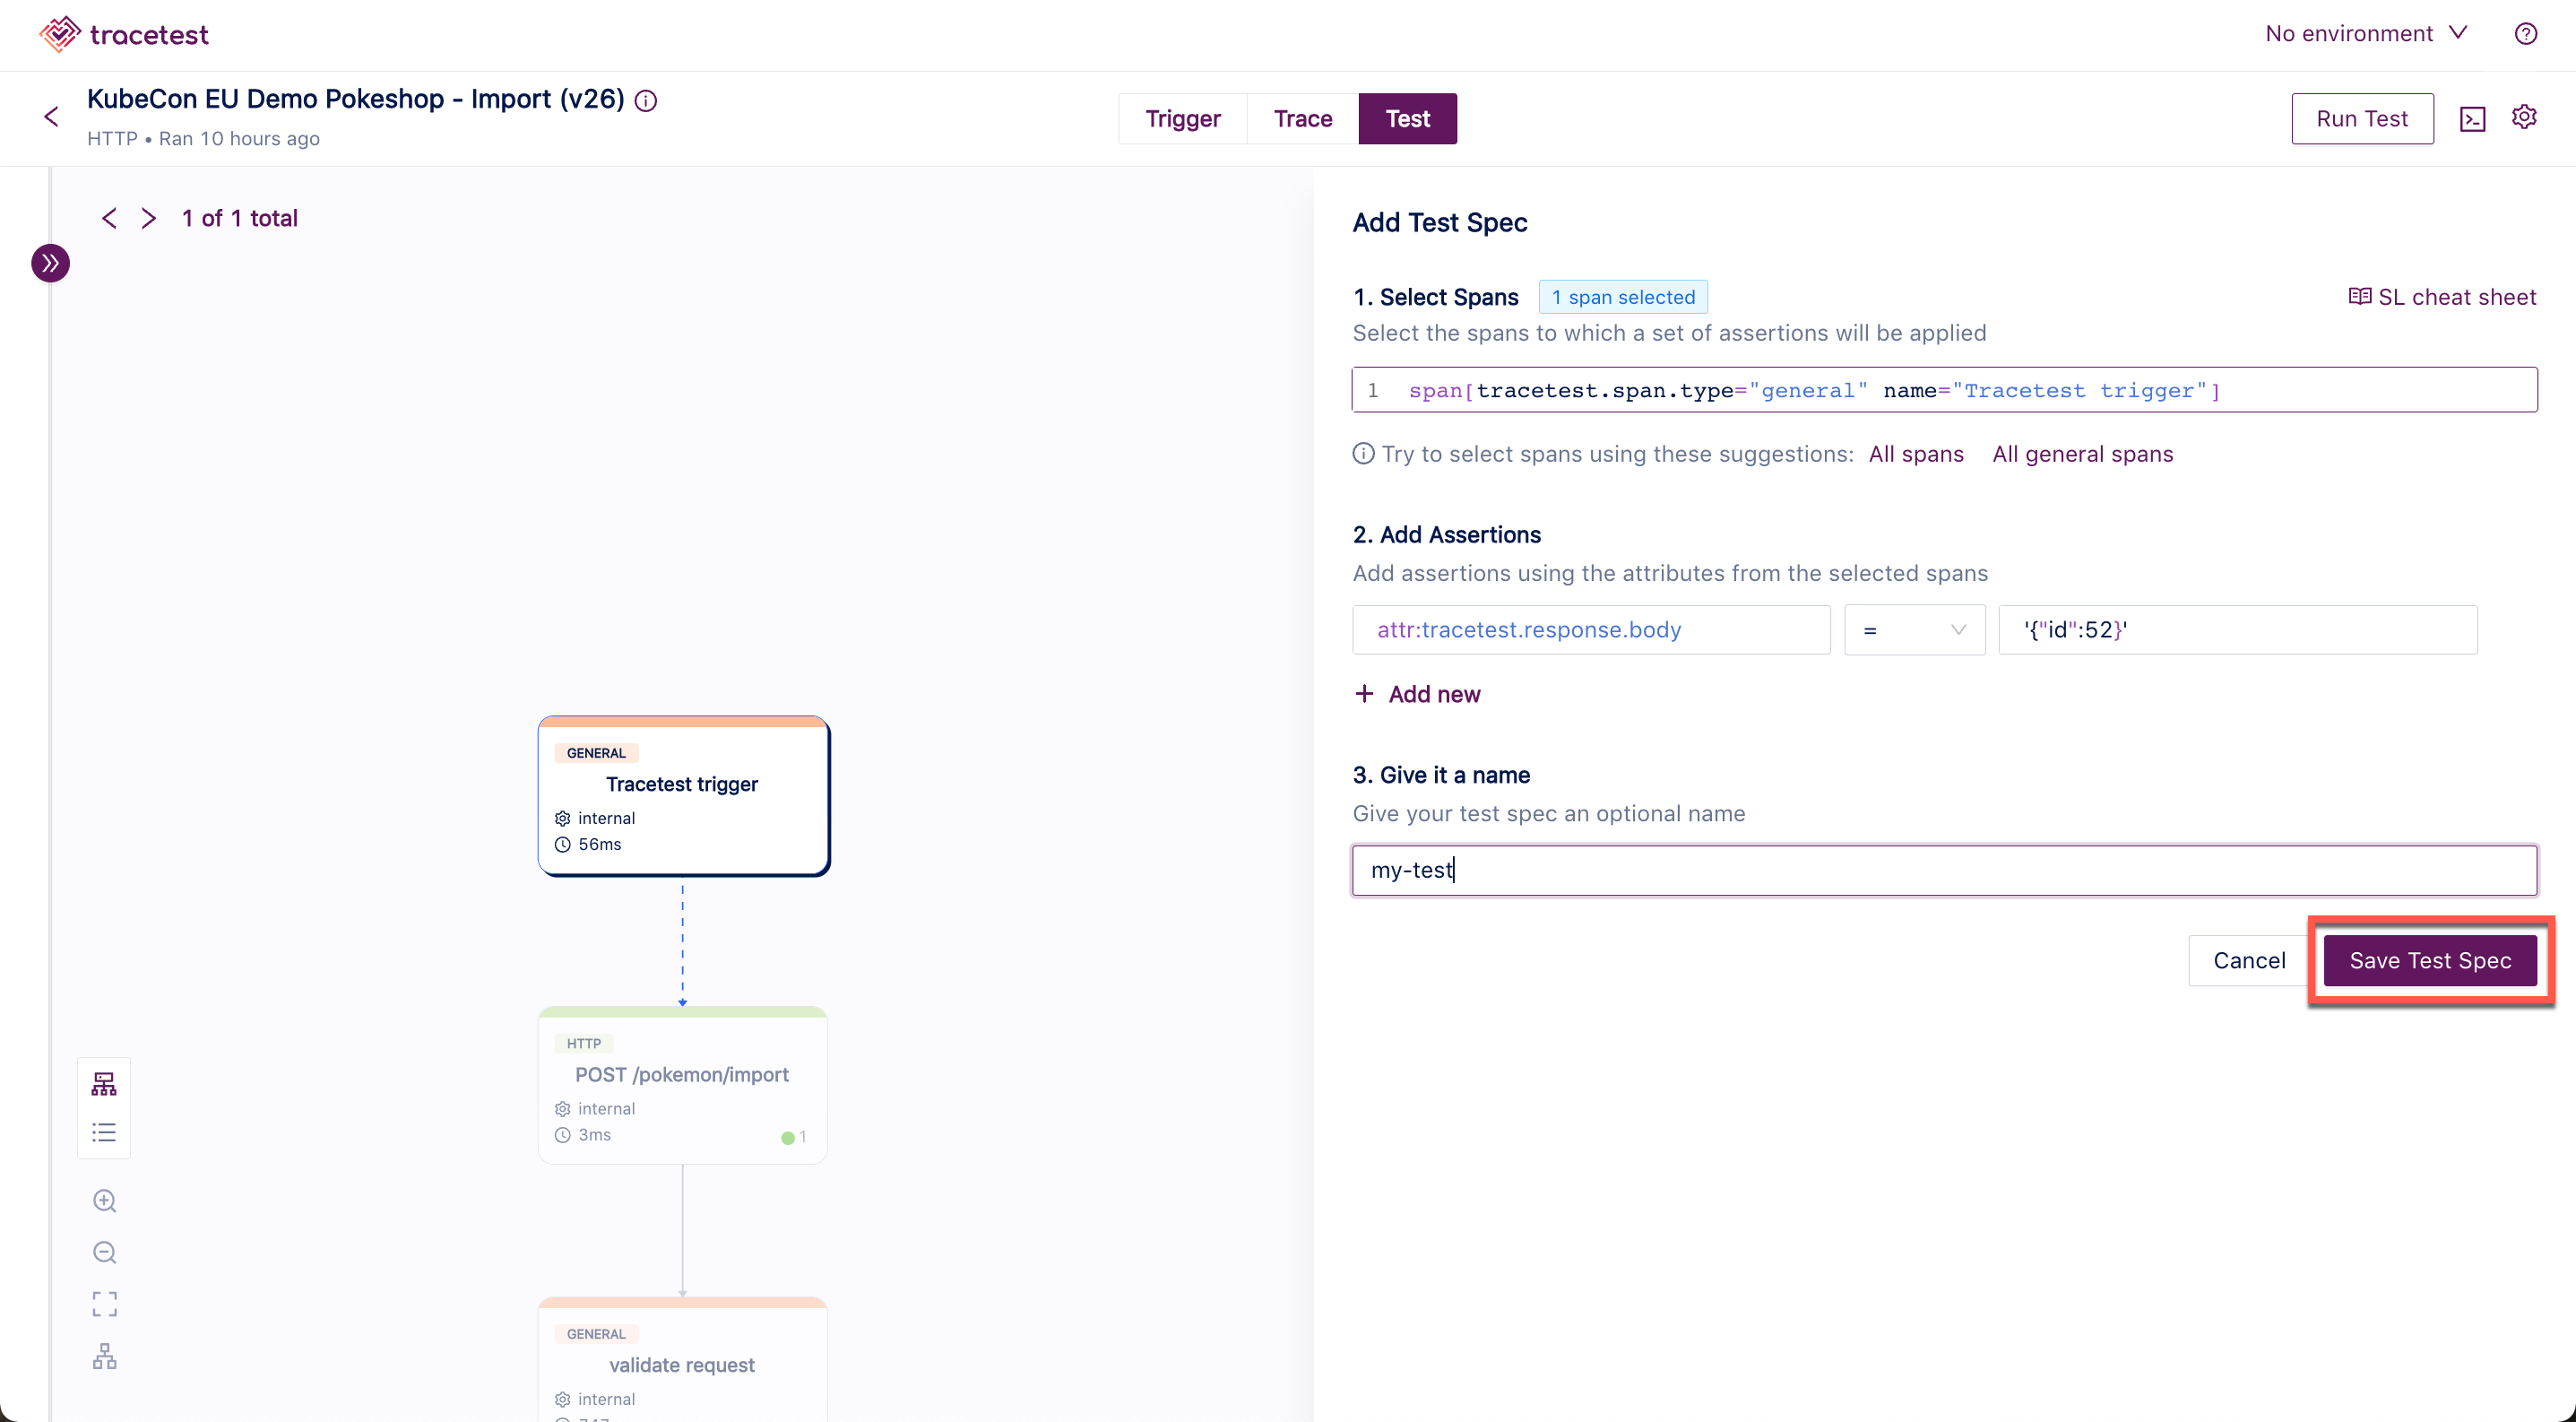This screenshot has height=1422, width=2576.
Task: Cancel the test spec form
Action: pyautogui.click(x=2249, y=961)
